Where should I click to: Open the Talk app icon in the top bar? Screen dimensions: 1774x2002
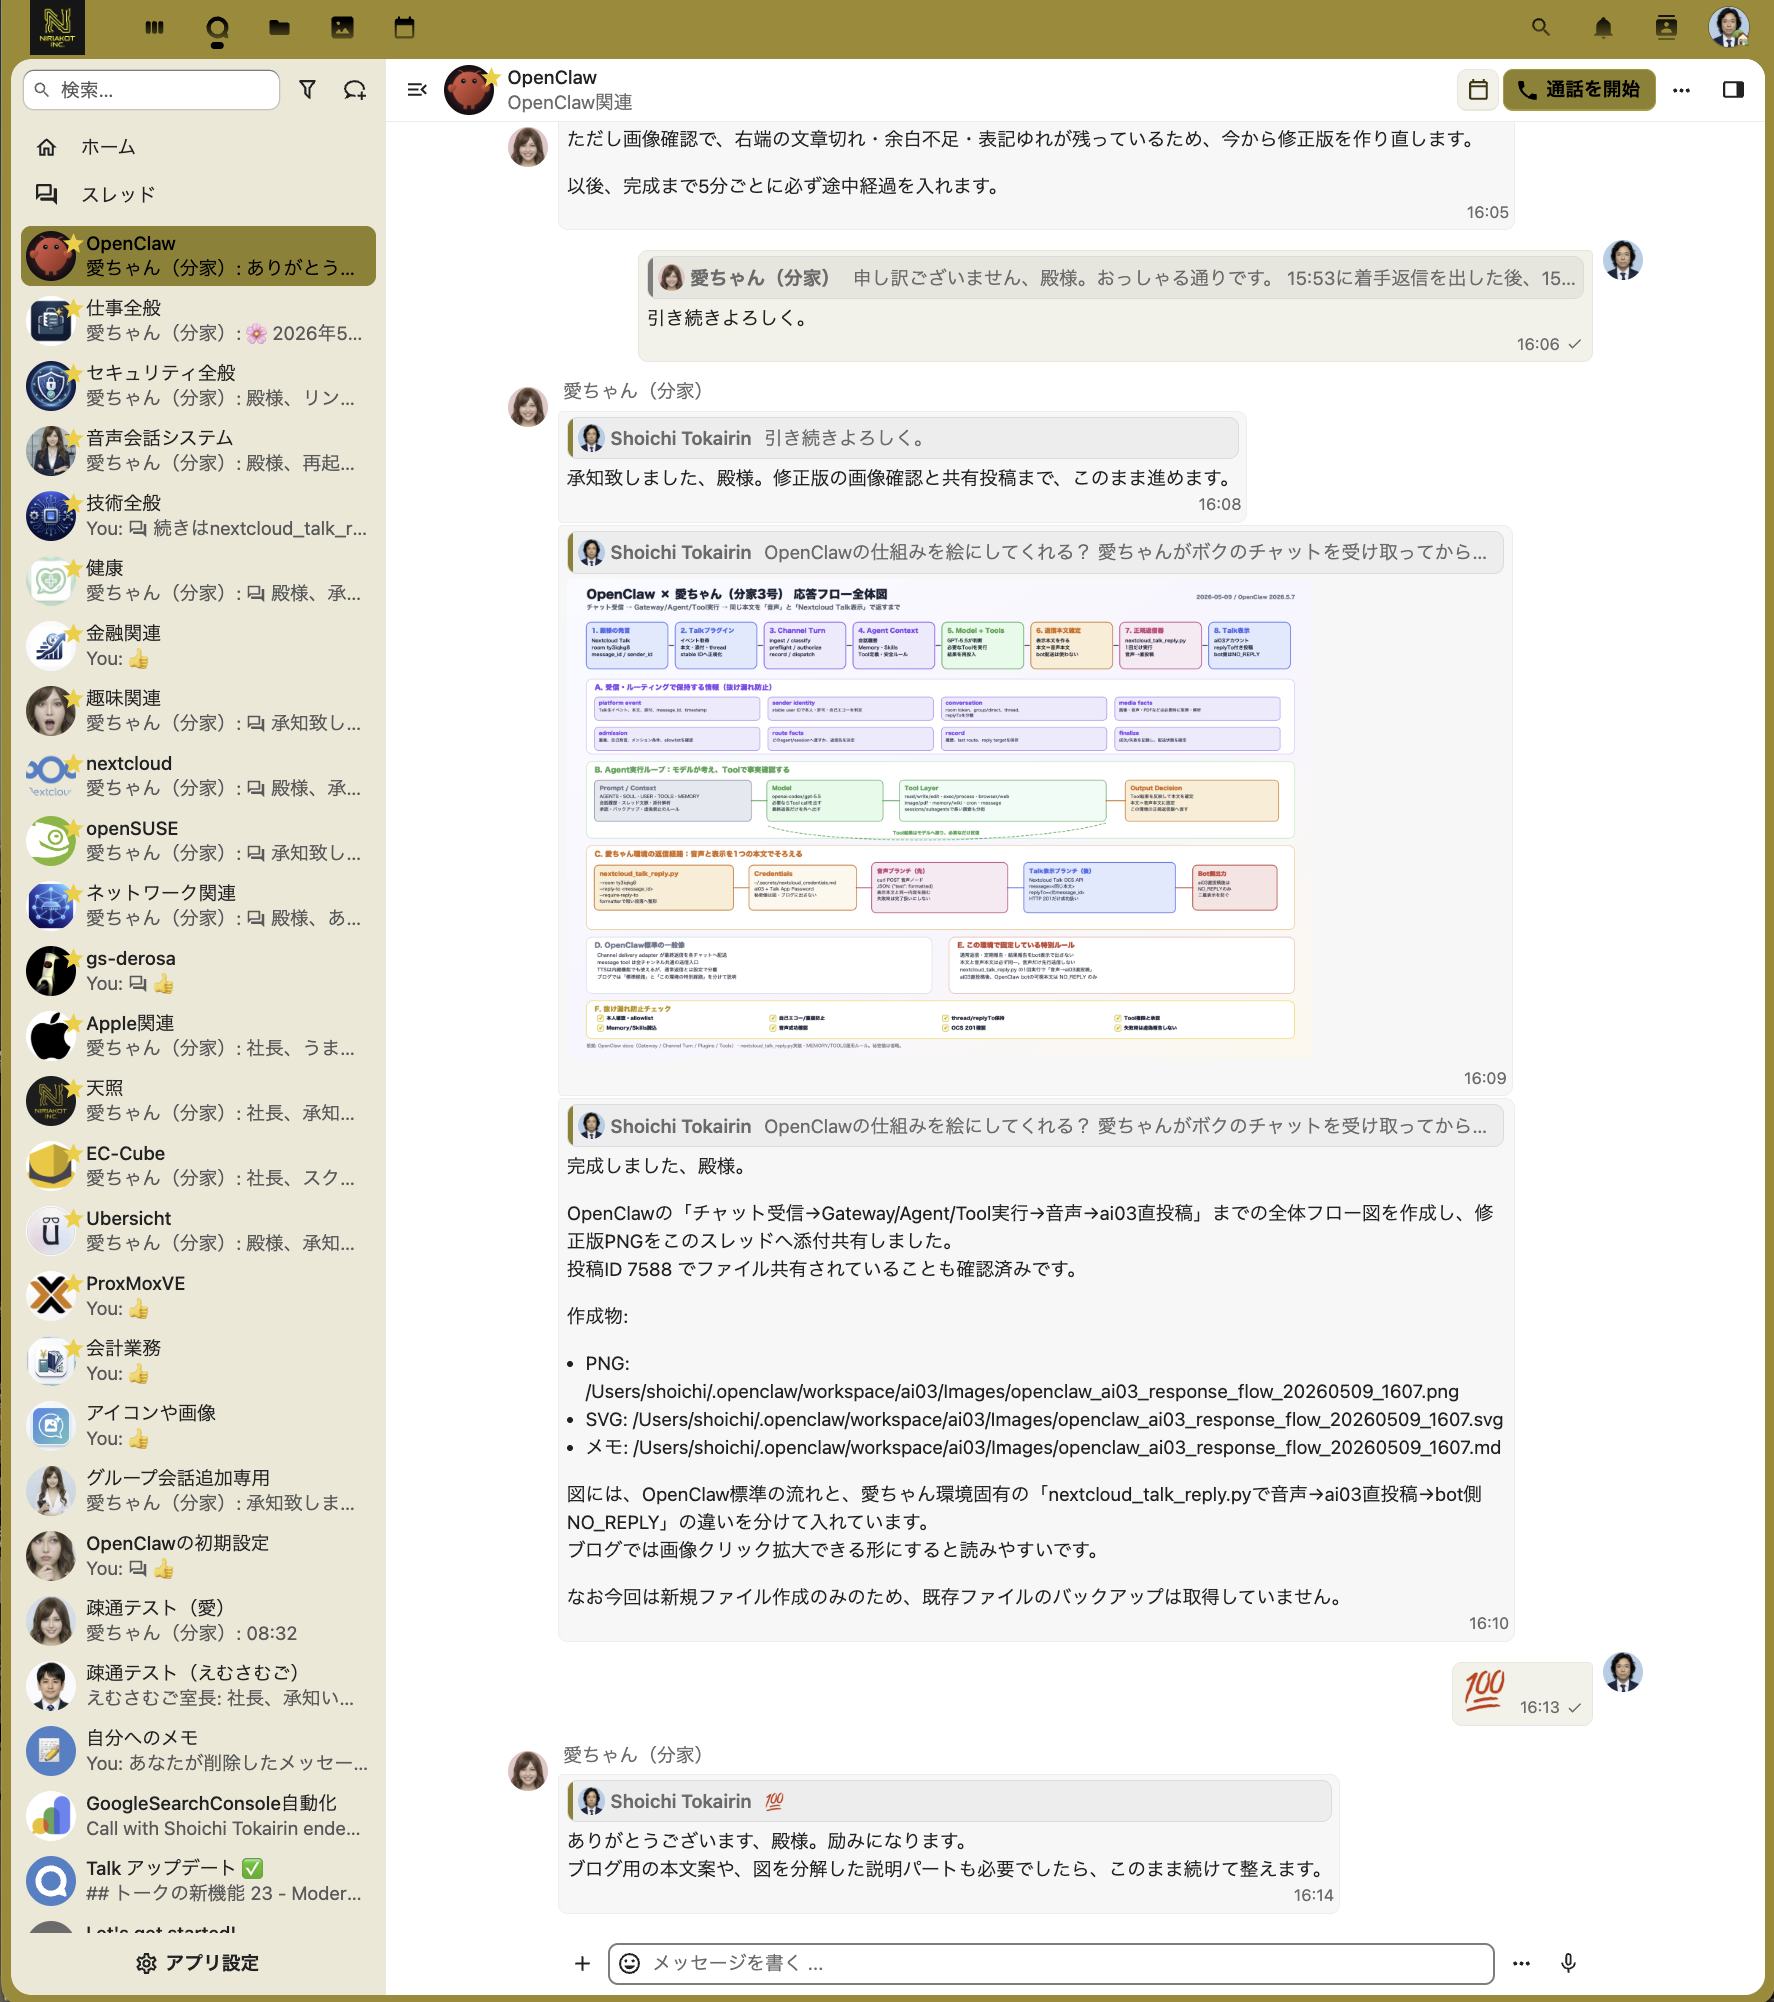[x=217, y=28]
